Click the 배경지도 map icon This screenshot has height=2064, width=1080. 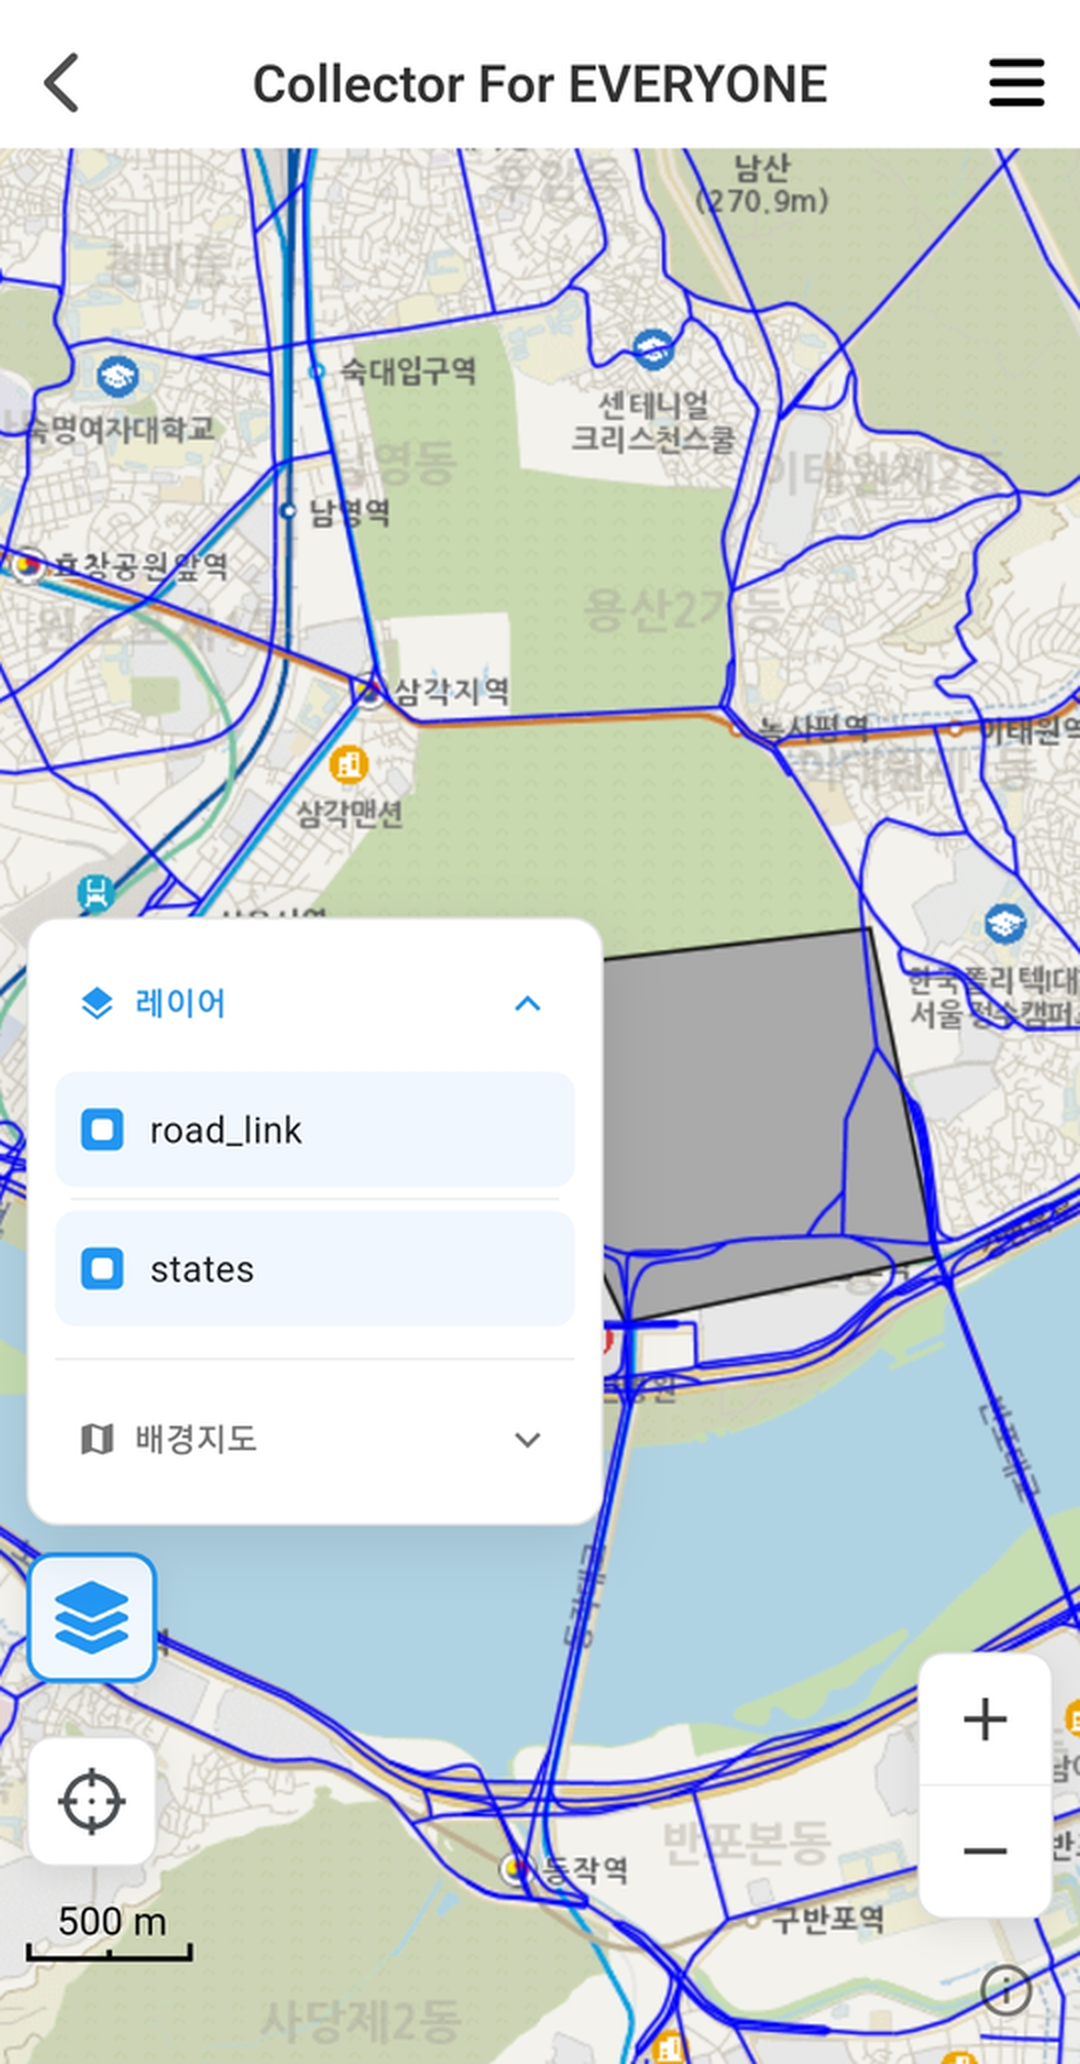pyautogui.click(x=97, y=1440)
